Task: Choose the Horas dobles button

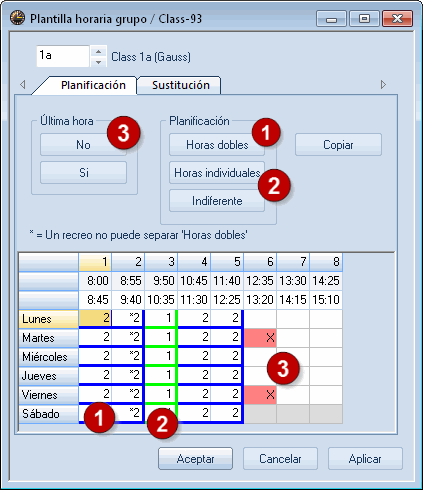Action: [217, 145]
